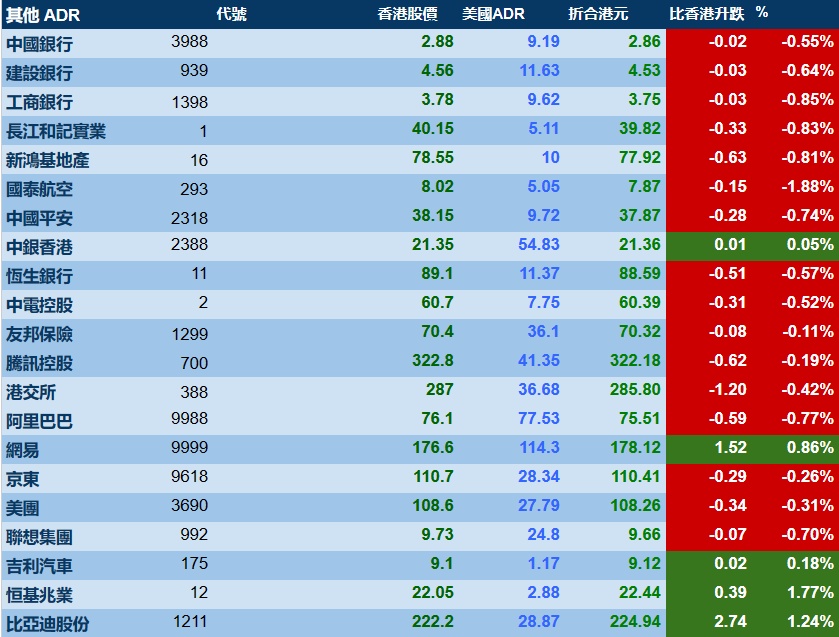
Task: Click ADR price 41.35
Action: pos(539,360)
